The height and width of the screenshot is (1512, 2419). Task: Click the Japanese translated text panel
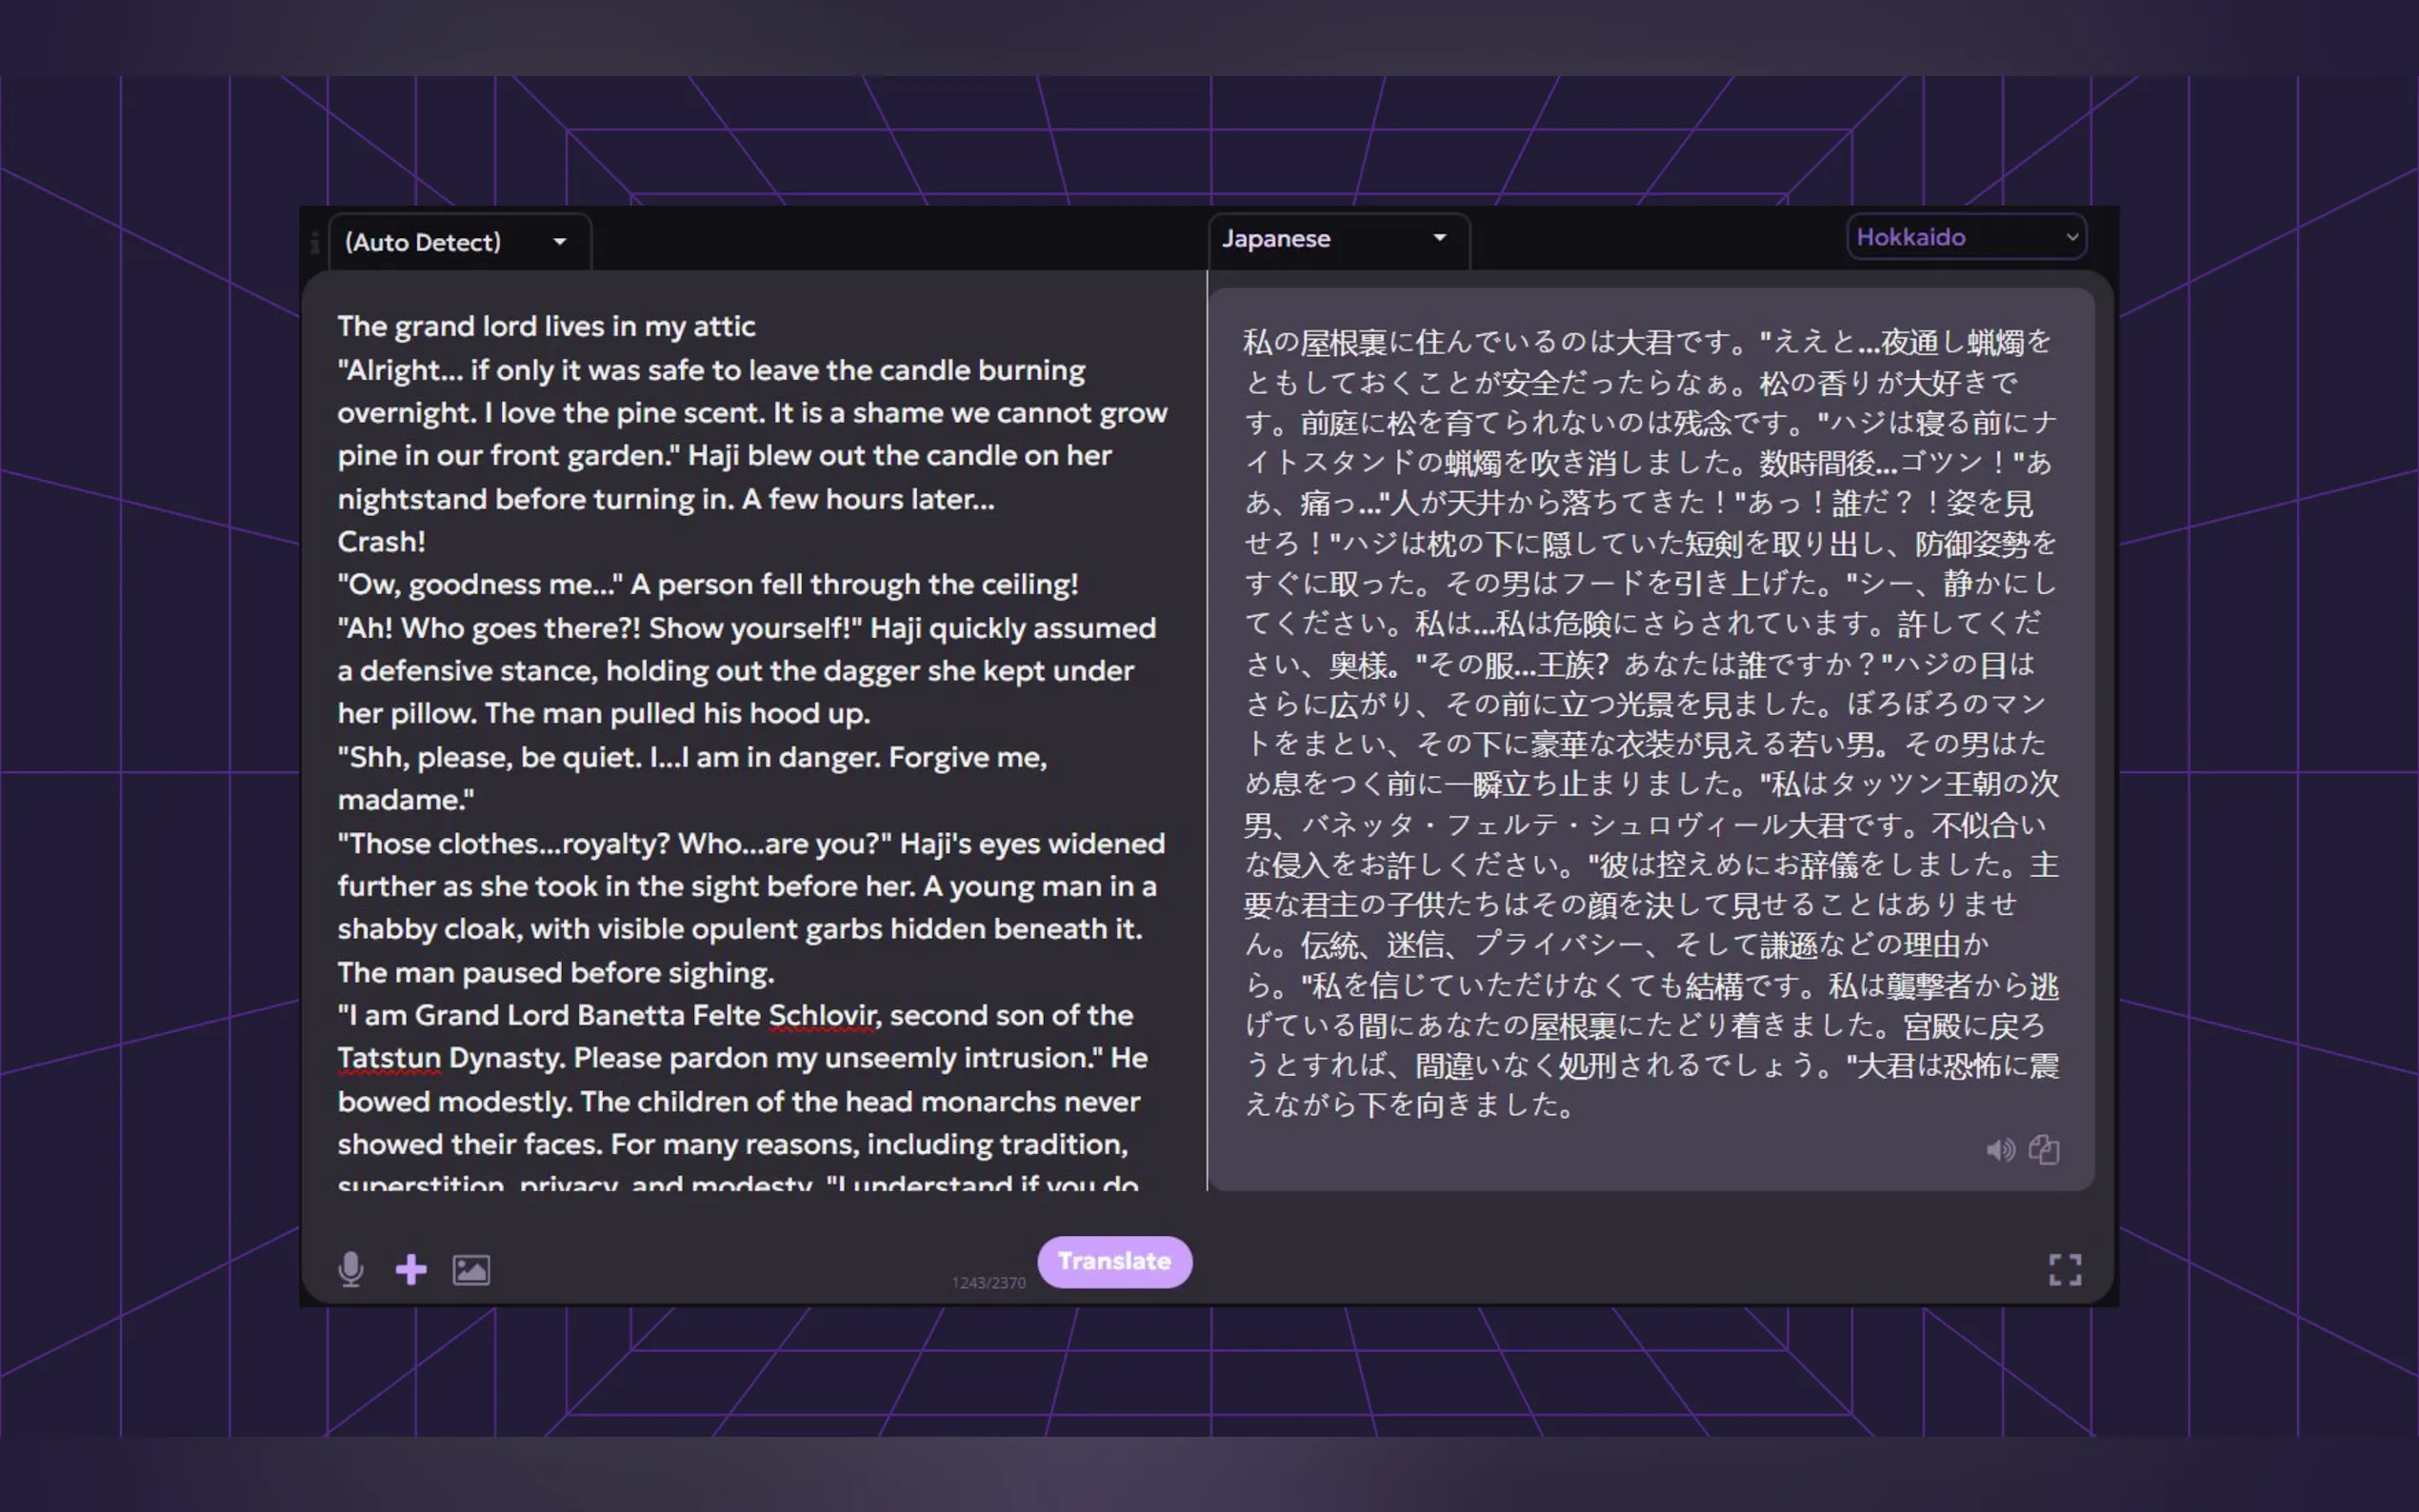click(x=1650, y=720)
